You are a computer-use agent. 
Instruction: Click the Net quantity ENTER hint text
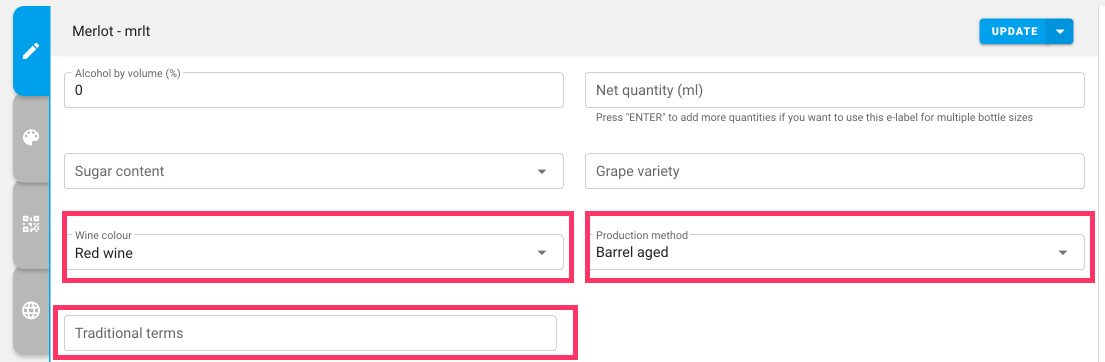coord(814,118)
